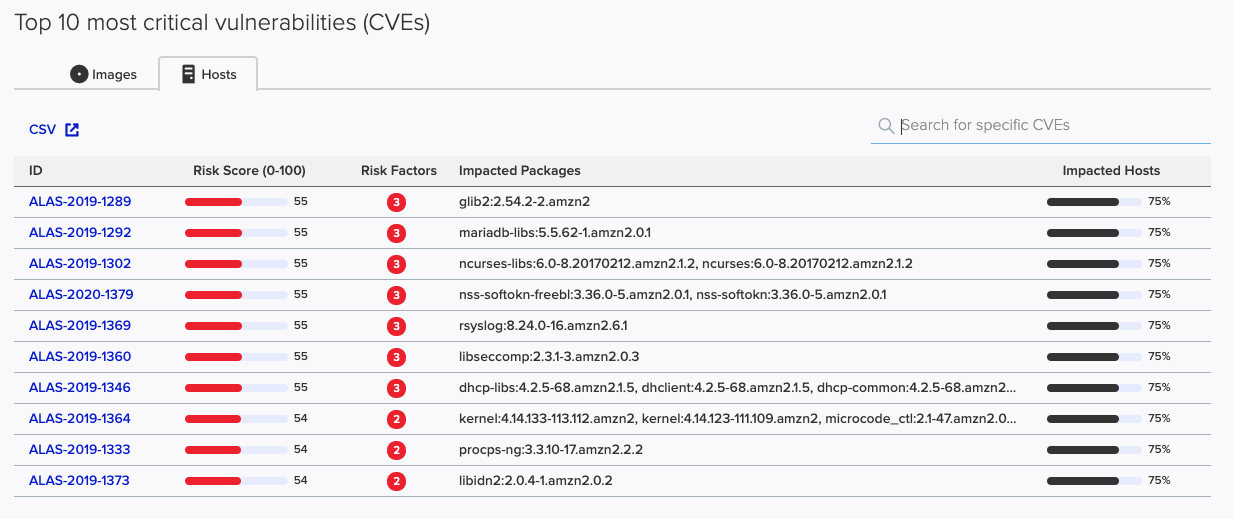Open the ALAS-2019-1289 vulnerability link
This screenshot has width=1233, height=519.
click(80, 202)
